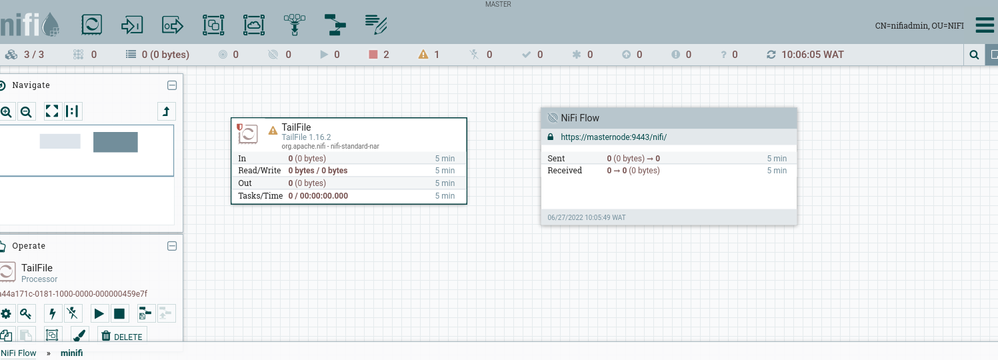Collapse the Operate panel
Viewport: 998px width, 360px height.
coord(172,246)
